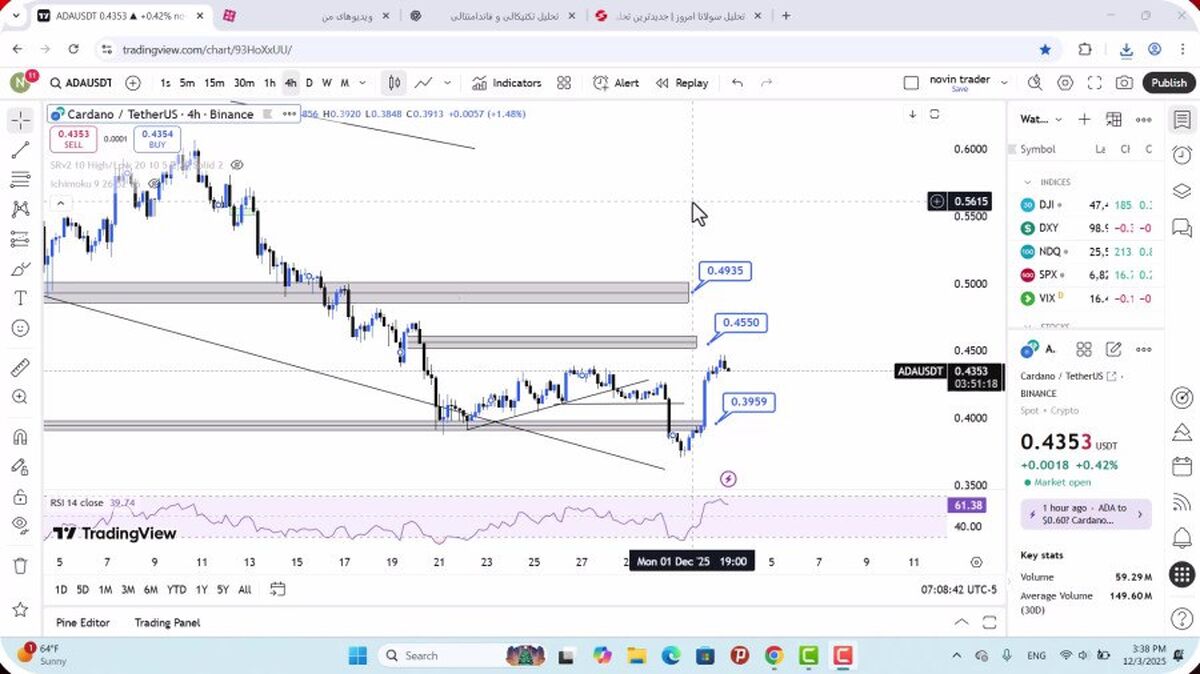1200x674 pixels.
Task: Open the quick search icon
Action: 1034,83
